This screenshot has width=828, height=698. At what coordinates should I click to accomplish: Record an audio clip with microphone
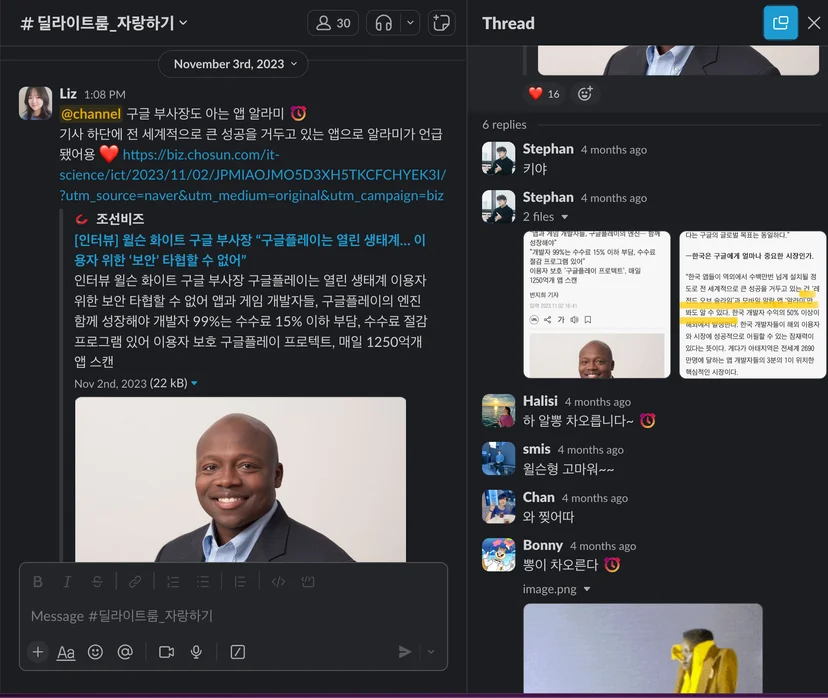click(196, 652)
